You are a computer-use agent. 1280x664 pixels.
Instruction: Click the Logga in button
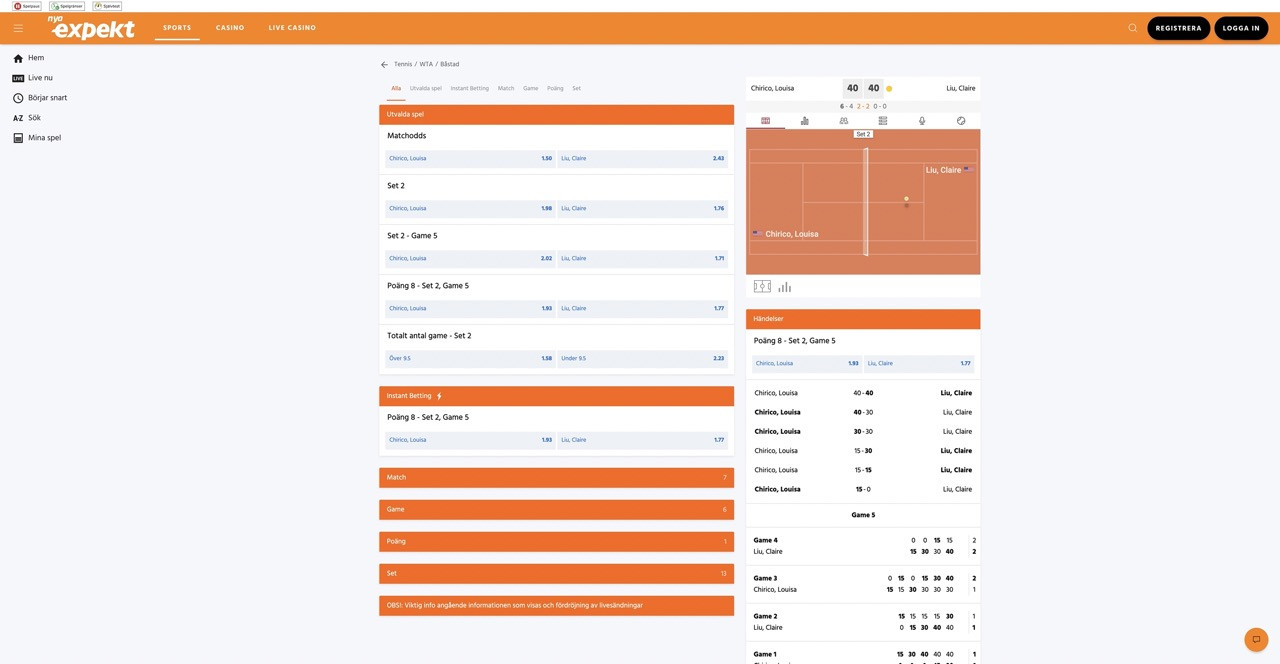tap(1241, 28)
